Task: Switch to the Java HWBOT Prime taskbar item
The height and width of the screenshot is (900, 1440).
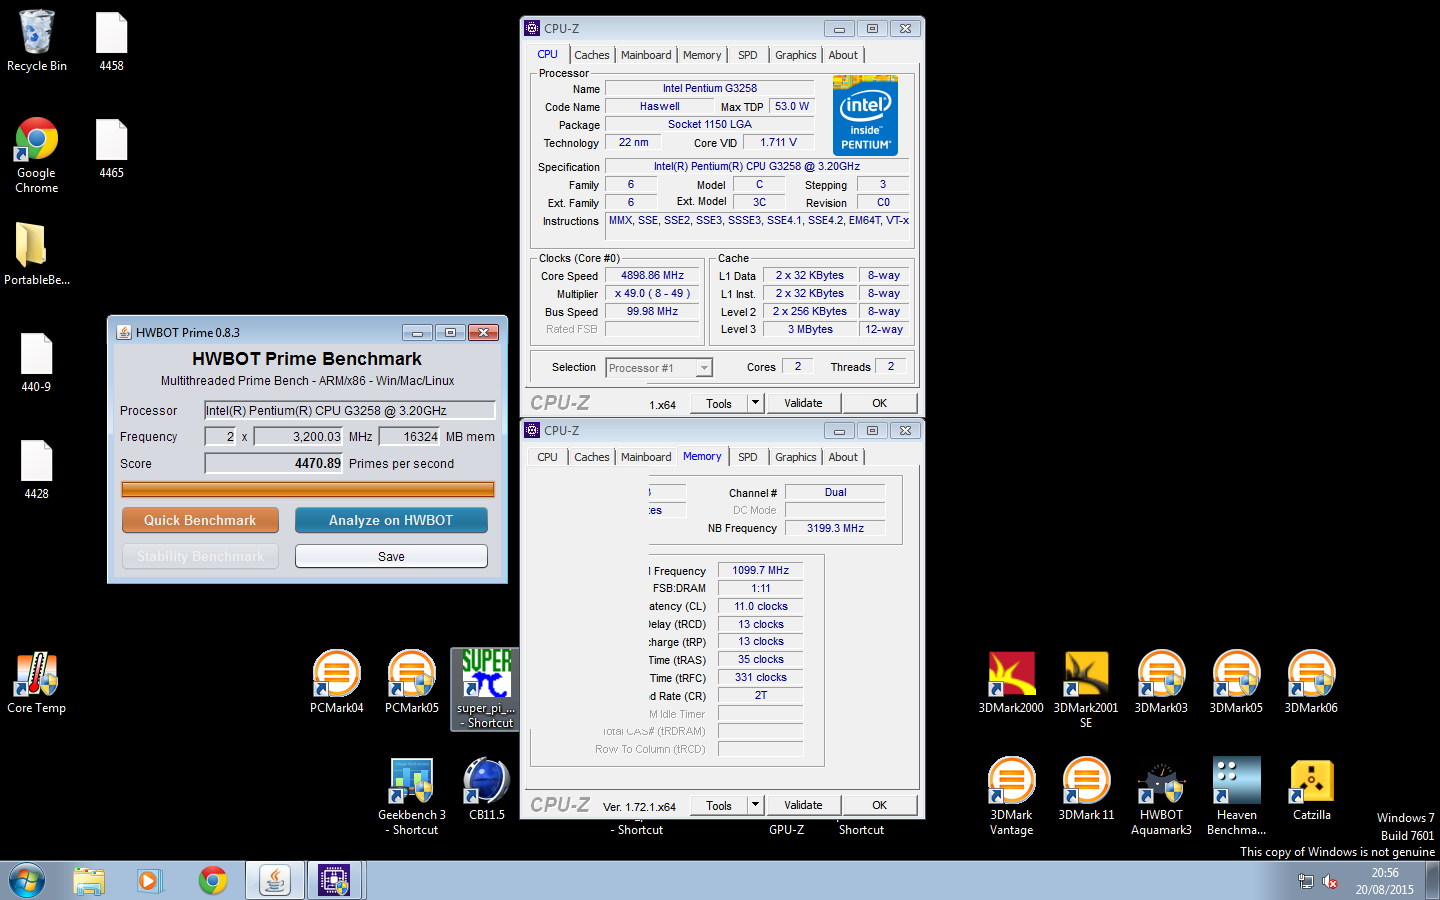Action: tap(274, 881)
